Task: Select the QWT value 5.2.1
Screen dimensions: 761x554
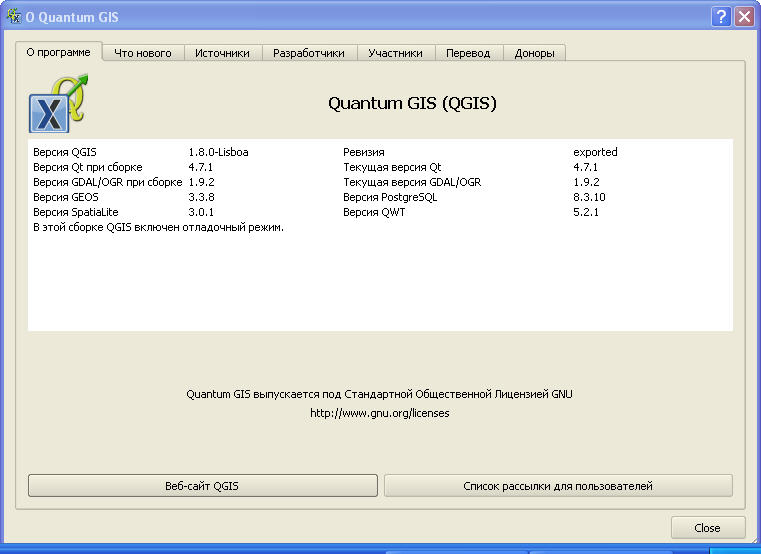Action: click(x=586, y=212)
